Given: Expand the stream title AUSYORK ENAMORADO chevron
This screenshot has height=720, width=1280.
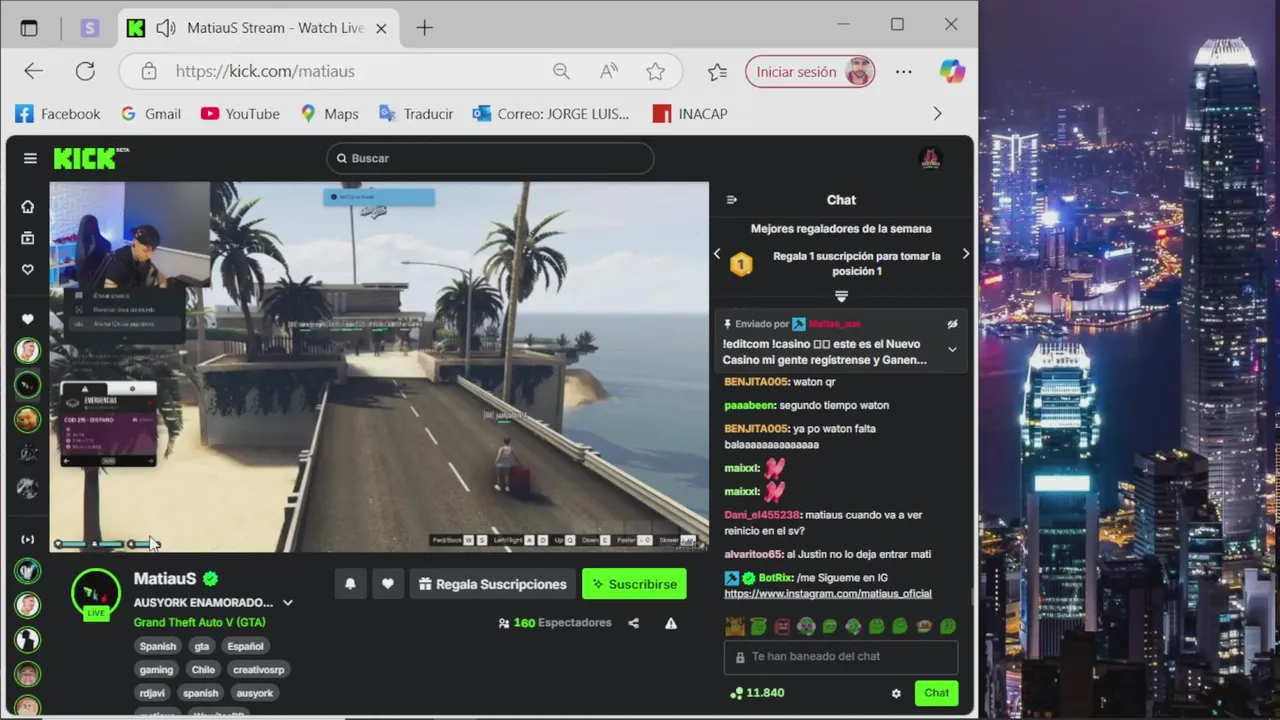Looking at the screenshot, I should click(288, 603).
